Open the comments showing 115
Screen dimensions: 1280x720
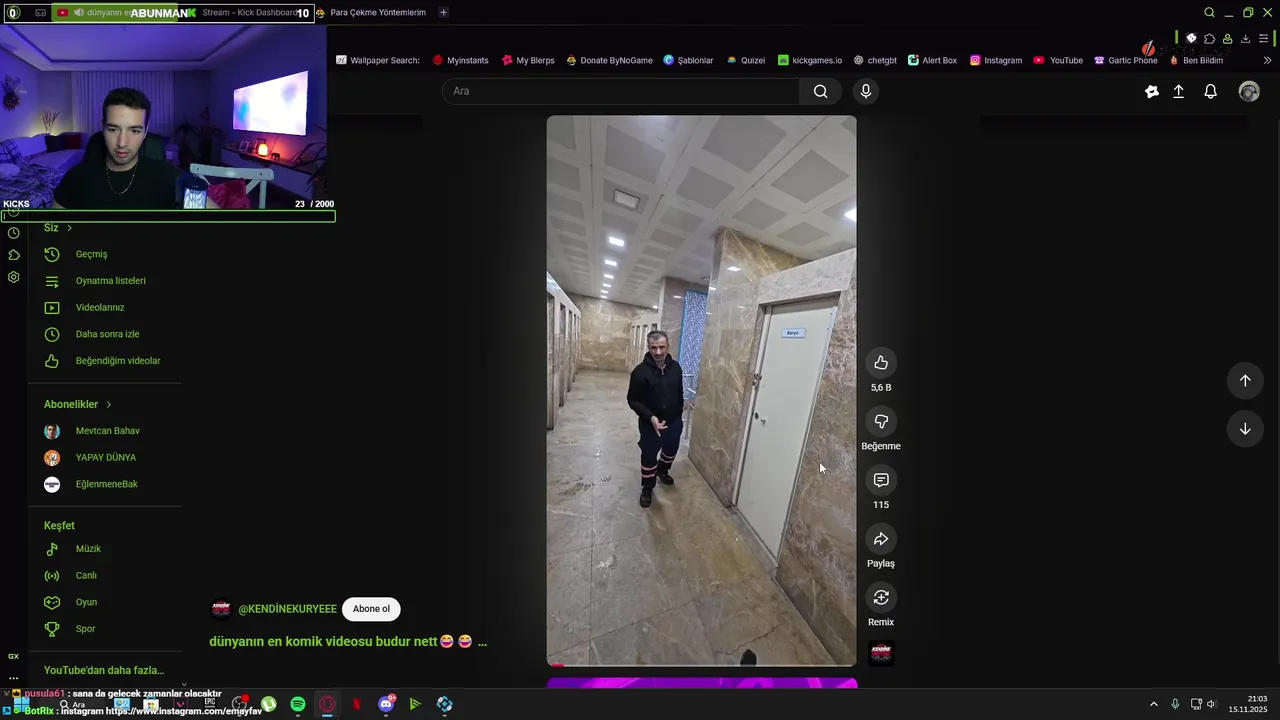(x=881, y=481)
